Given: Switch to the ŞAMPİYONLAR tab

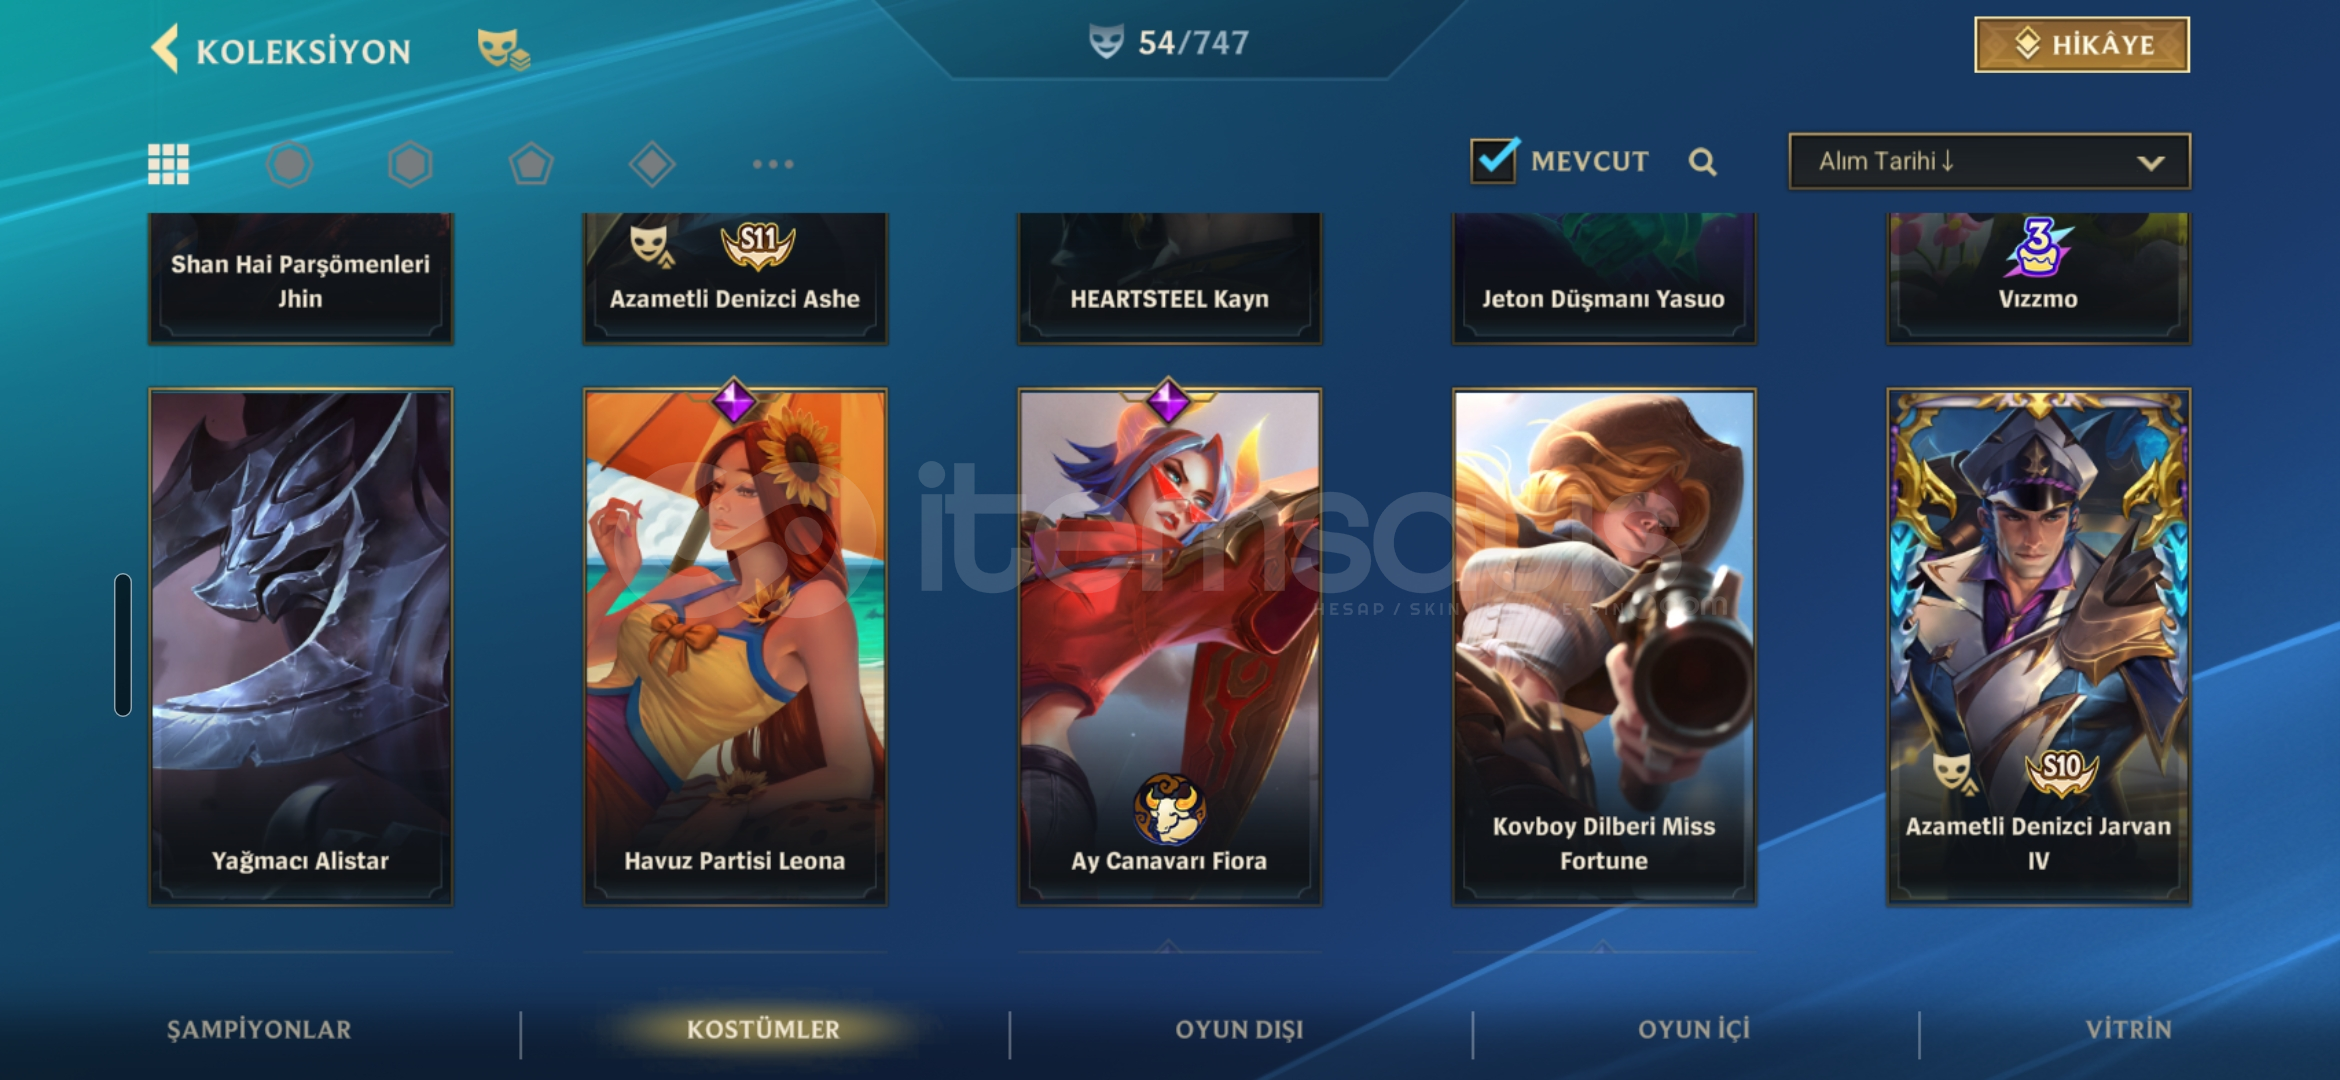Looking at the screenshot, I should [259, 1030].
